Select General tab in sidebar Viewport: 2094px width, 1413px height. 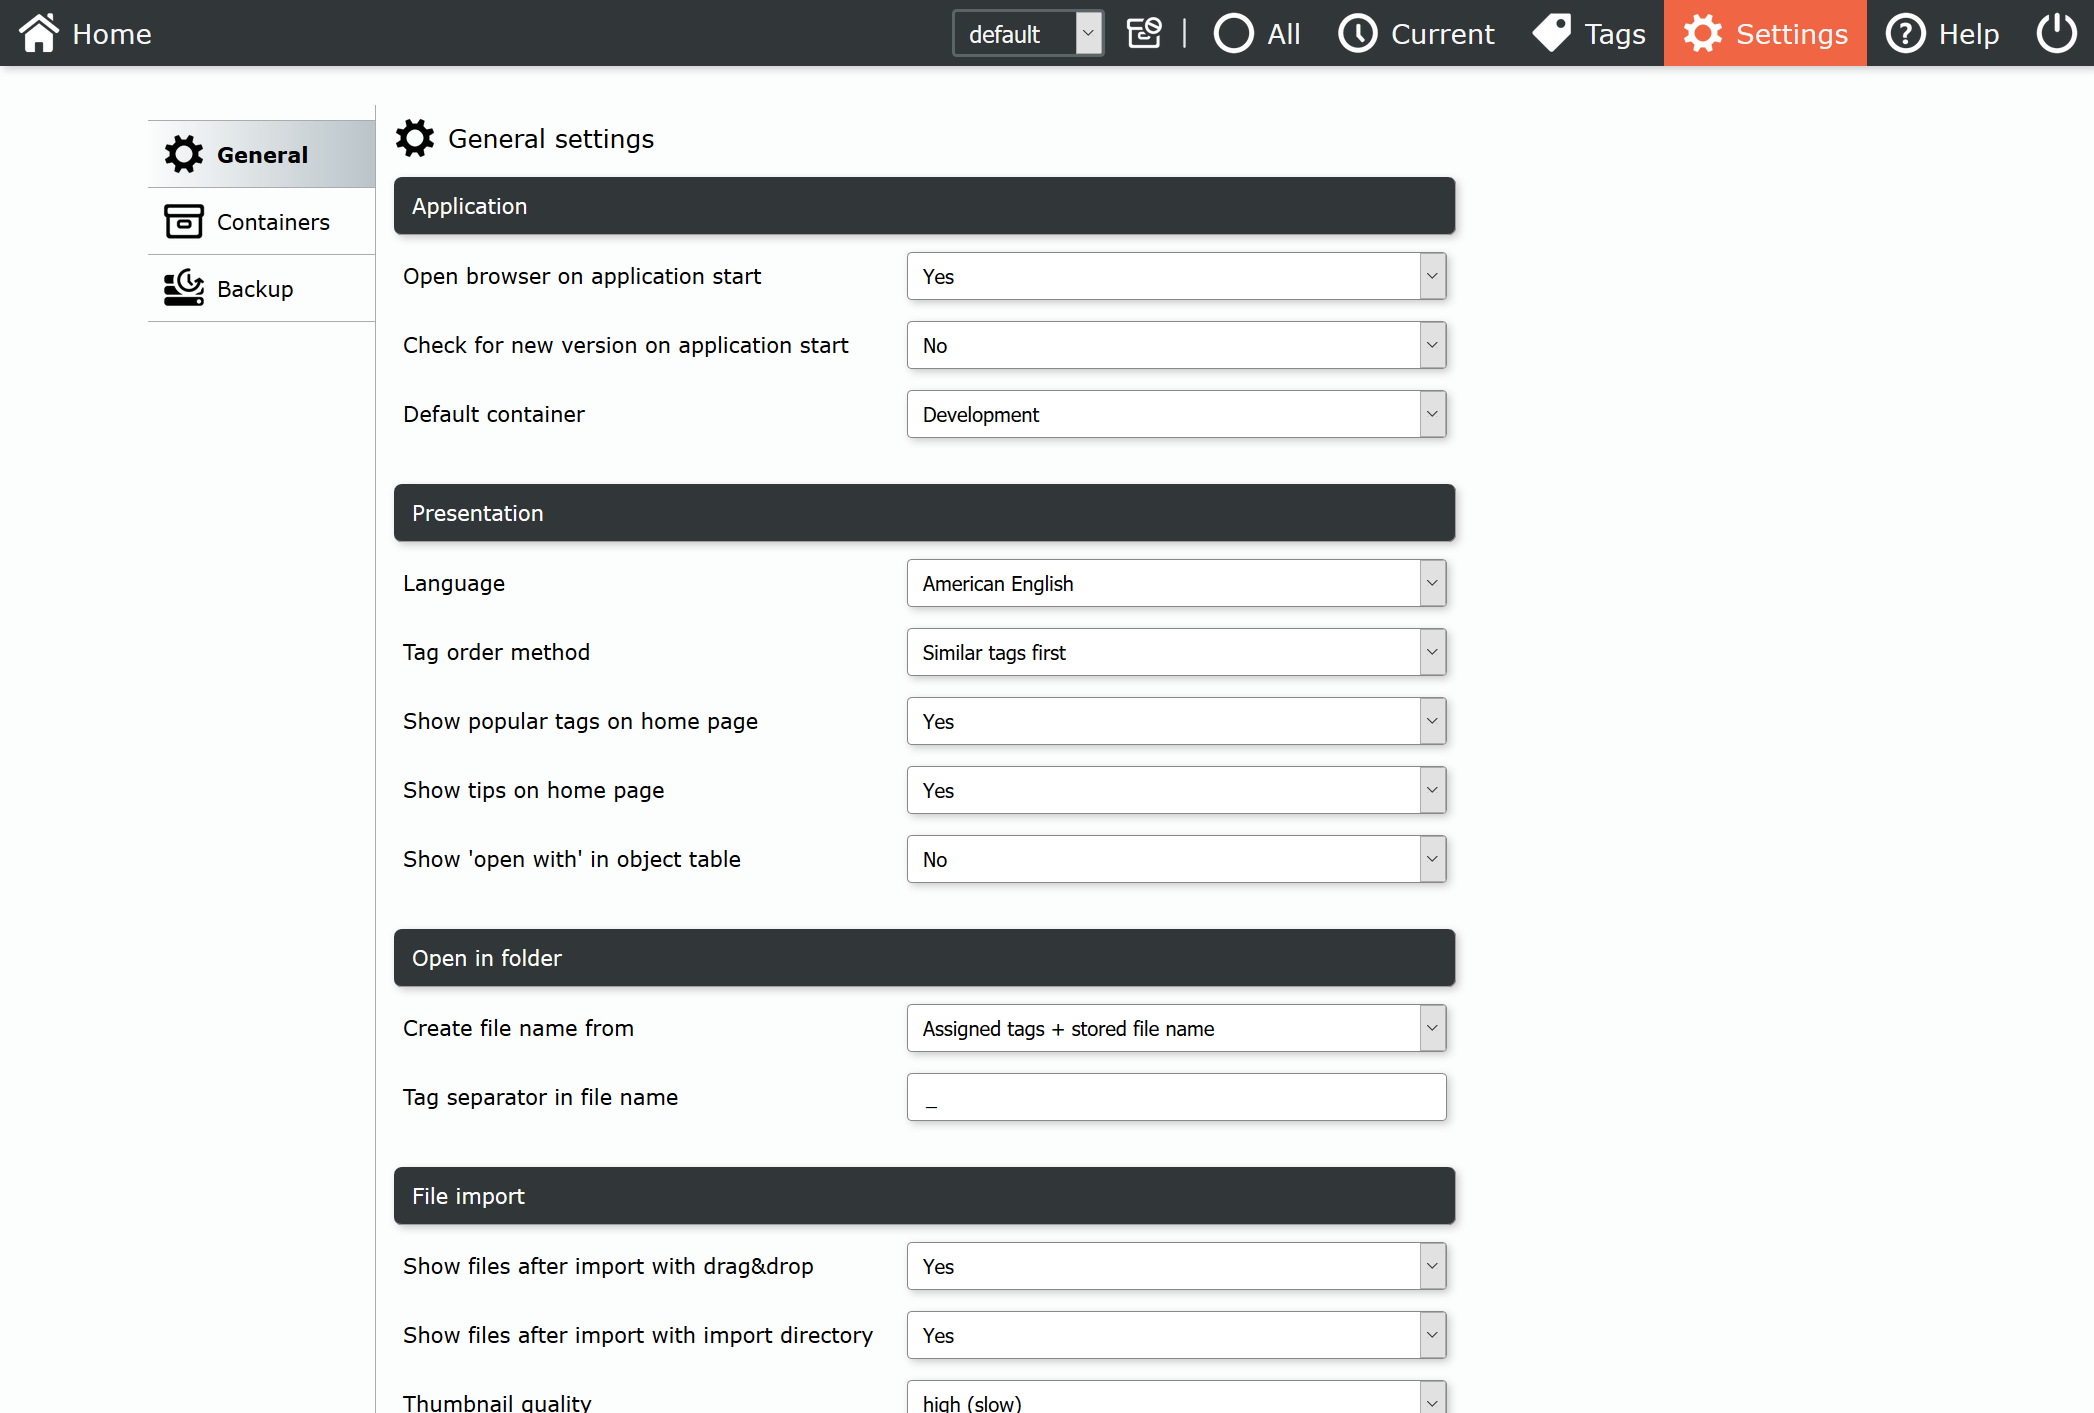click(x=262, y=155)
